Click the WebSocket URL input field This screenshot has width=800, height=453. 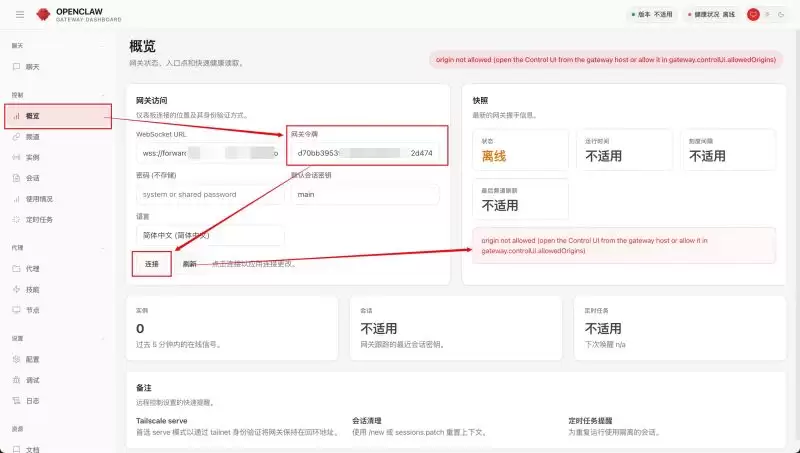[210, 153]
